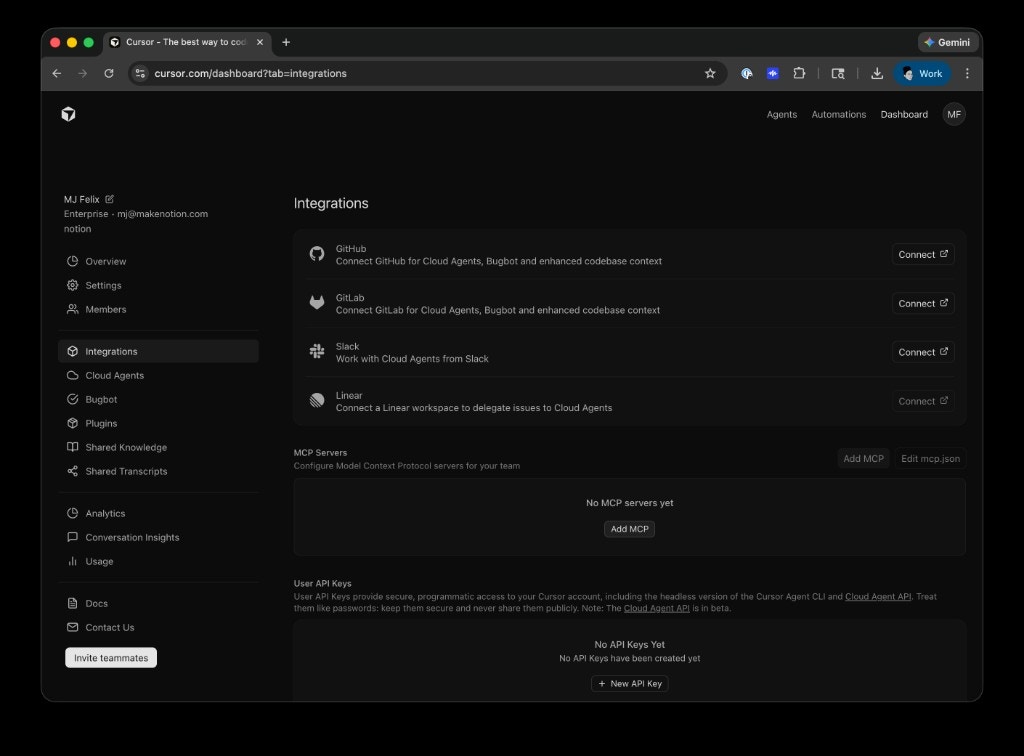Open the MF profile avatar menu
1024x756 pixels.
[954, 114]
